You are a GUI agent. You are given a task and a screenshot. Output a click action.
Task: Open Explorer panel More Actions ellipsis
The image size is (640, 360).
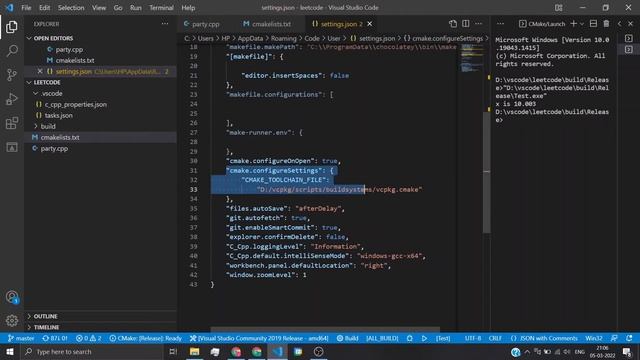coord(165,24)
